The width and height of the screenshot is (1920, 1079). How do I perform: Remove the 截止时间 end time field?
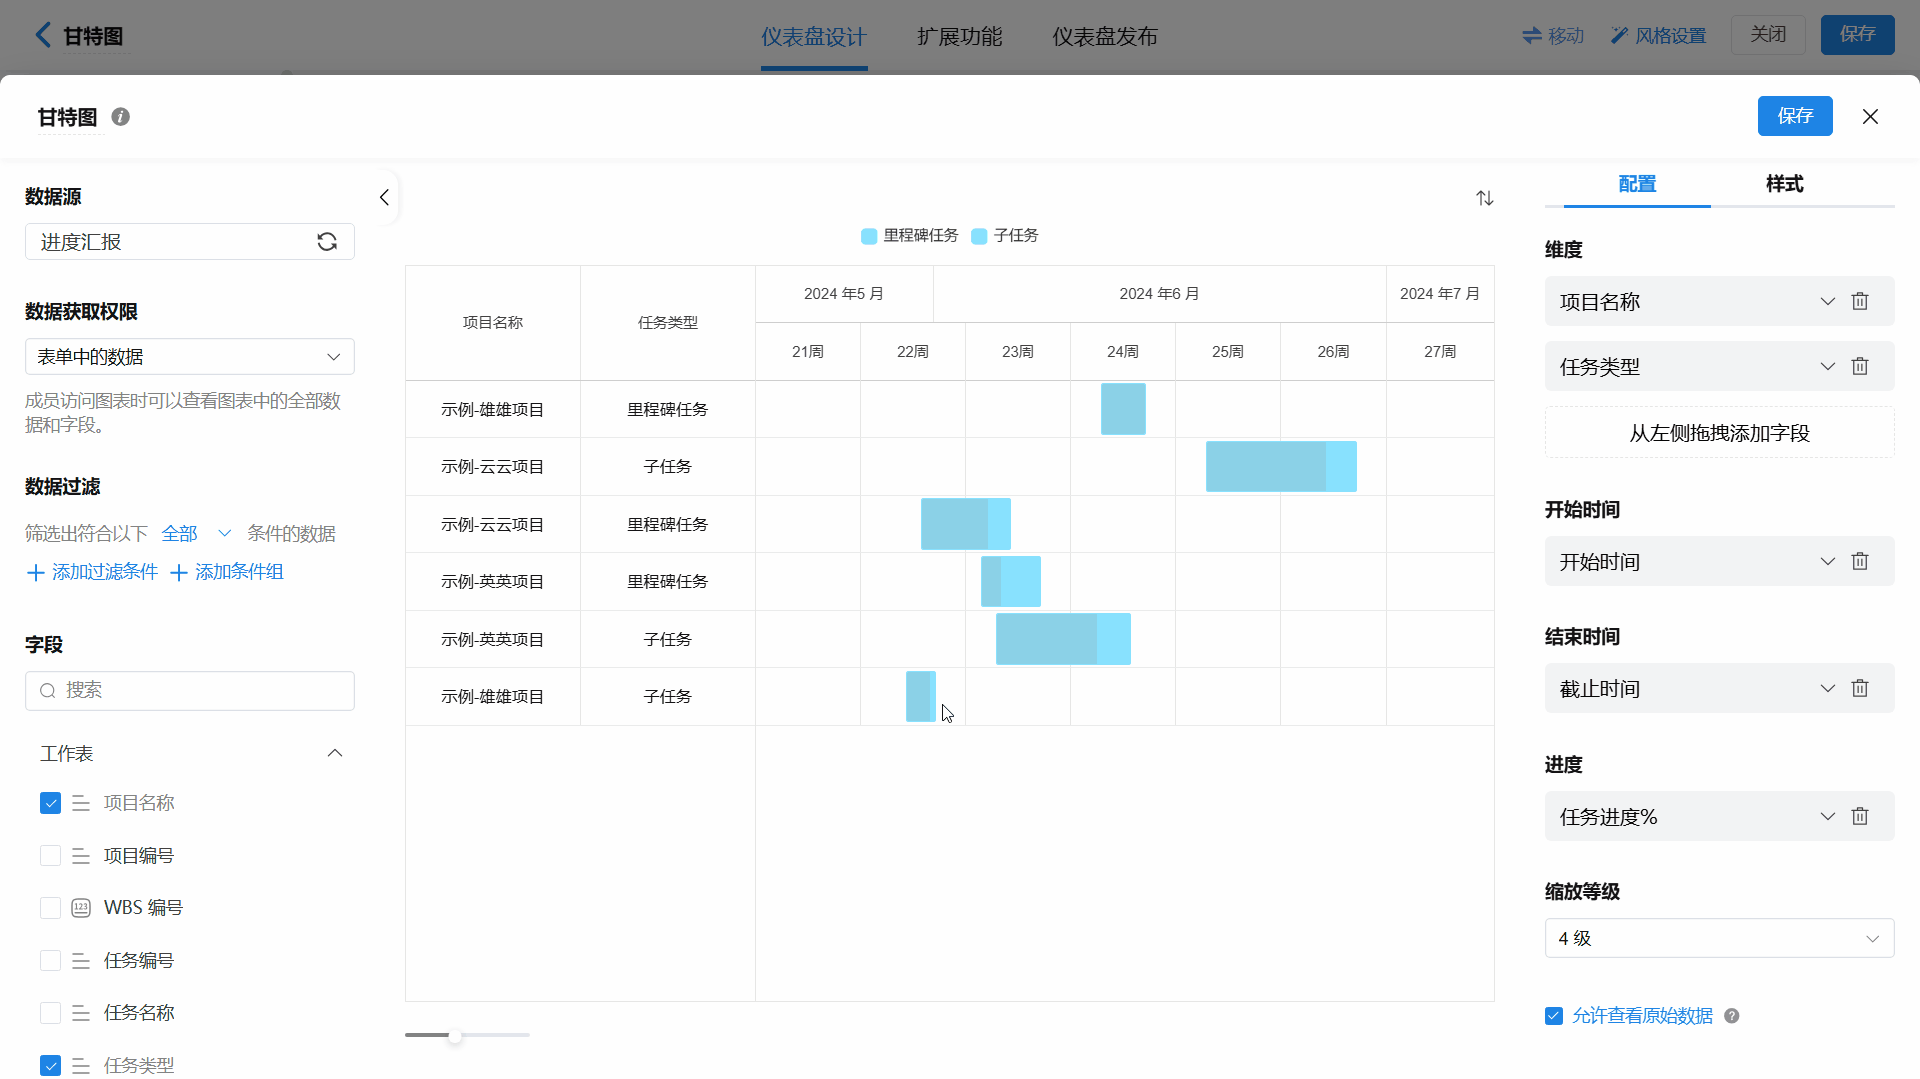[x=1859, y=688]
